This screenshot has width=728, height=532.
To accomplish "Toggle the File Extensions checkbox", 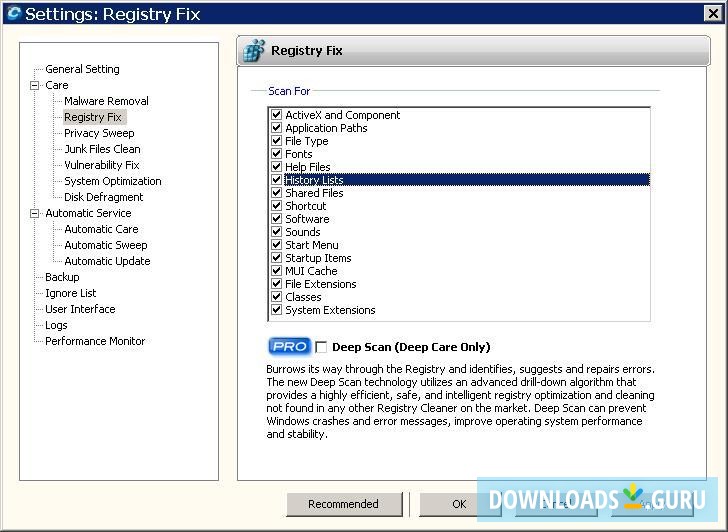I will click(x=277, y=283).
